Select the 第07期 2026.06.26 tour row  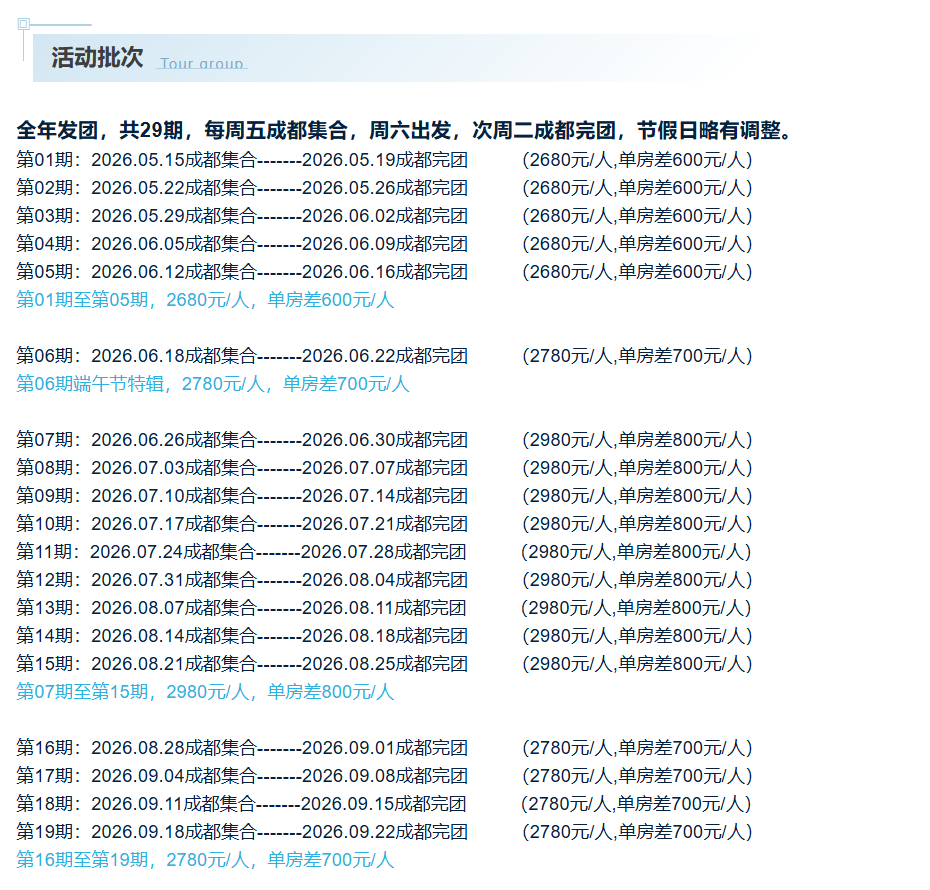click(384, 440)
